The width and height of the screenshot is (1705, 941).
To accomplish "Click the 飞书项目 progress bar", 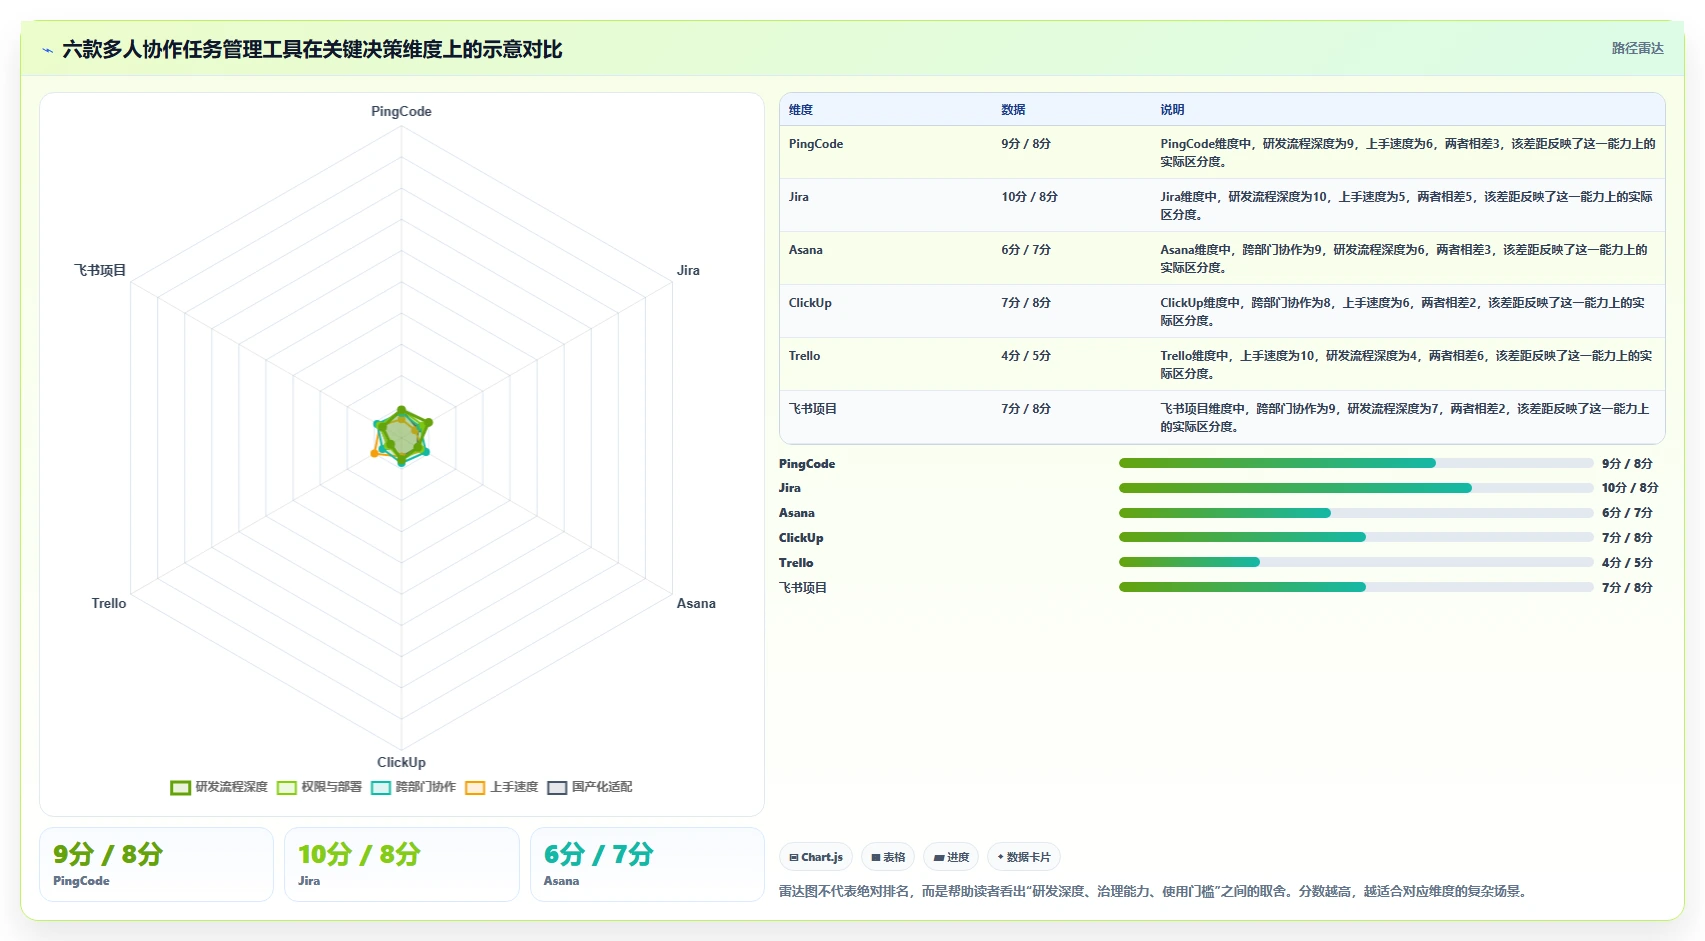I will click(x=1356, y=587).
